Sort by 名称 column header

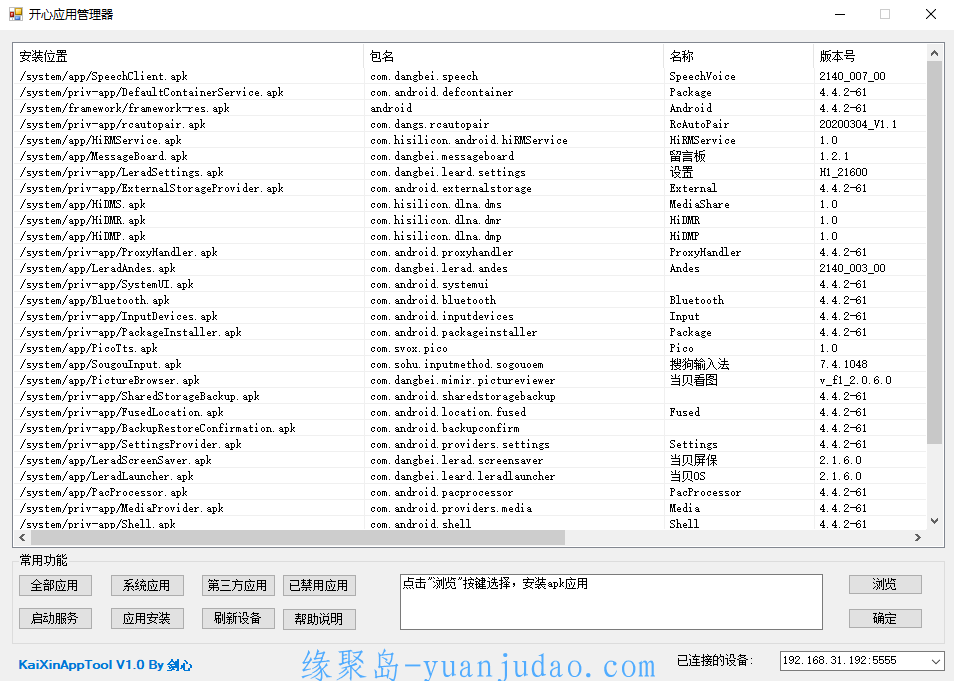pos(739,56)
